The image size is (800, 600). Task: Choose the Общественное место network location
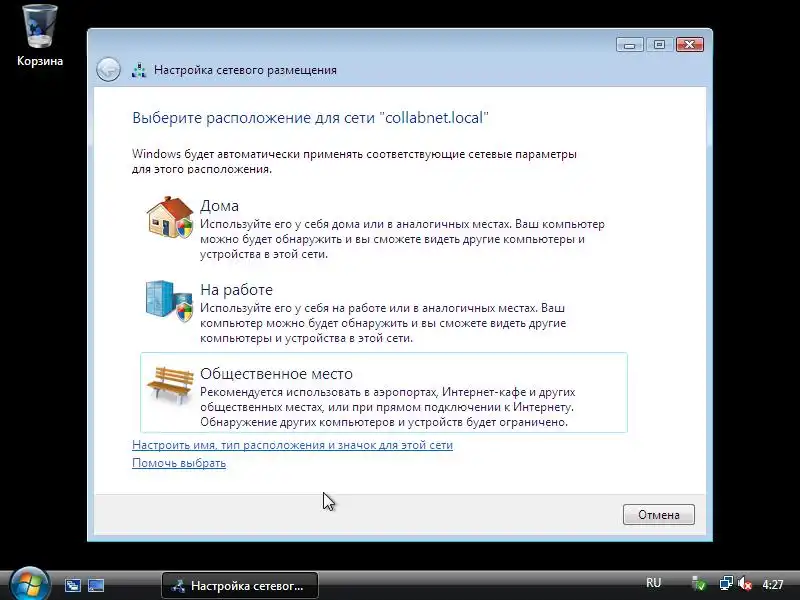tap(384, 392)
